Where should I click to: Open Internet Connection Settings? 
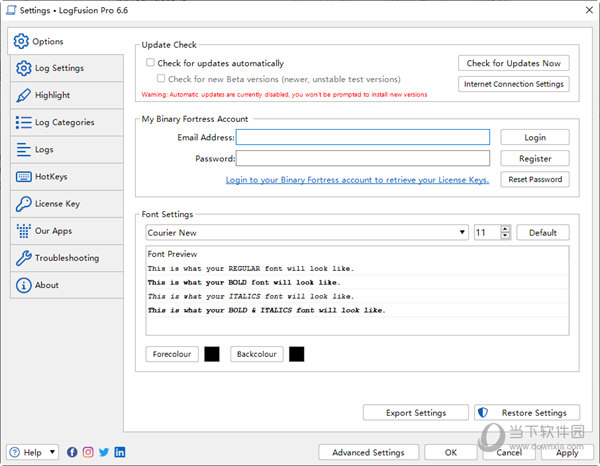[x=514, y=84]
